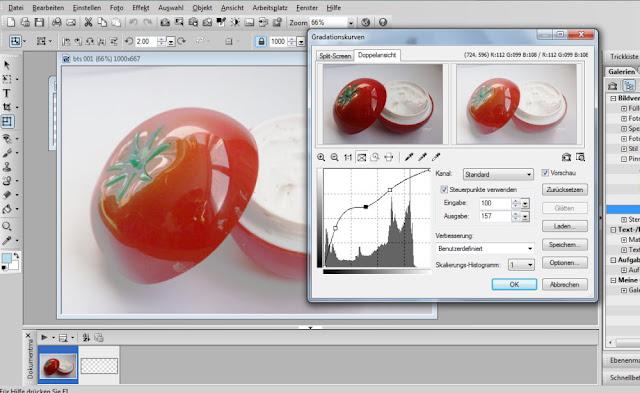Toggle the lock icon in the options bar
640x393 pixels.
tap(261, 41)
